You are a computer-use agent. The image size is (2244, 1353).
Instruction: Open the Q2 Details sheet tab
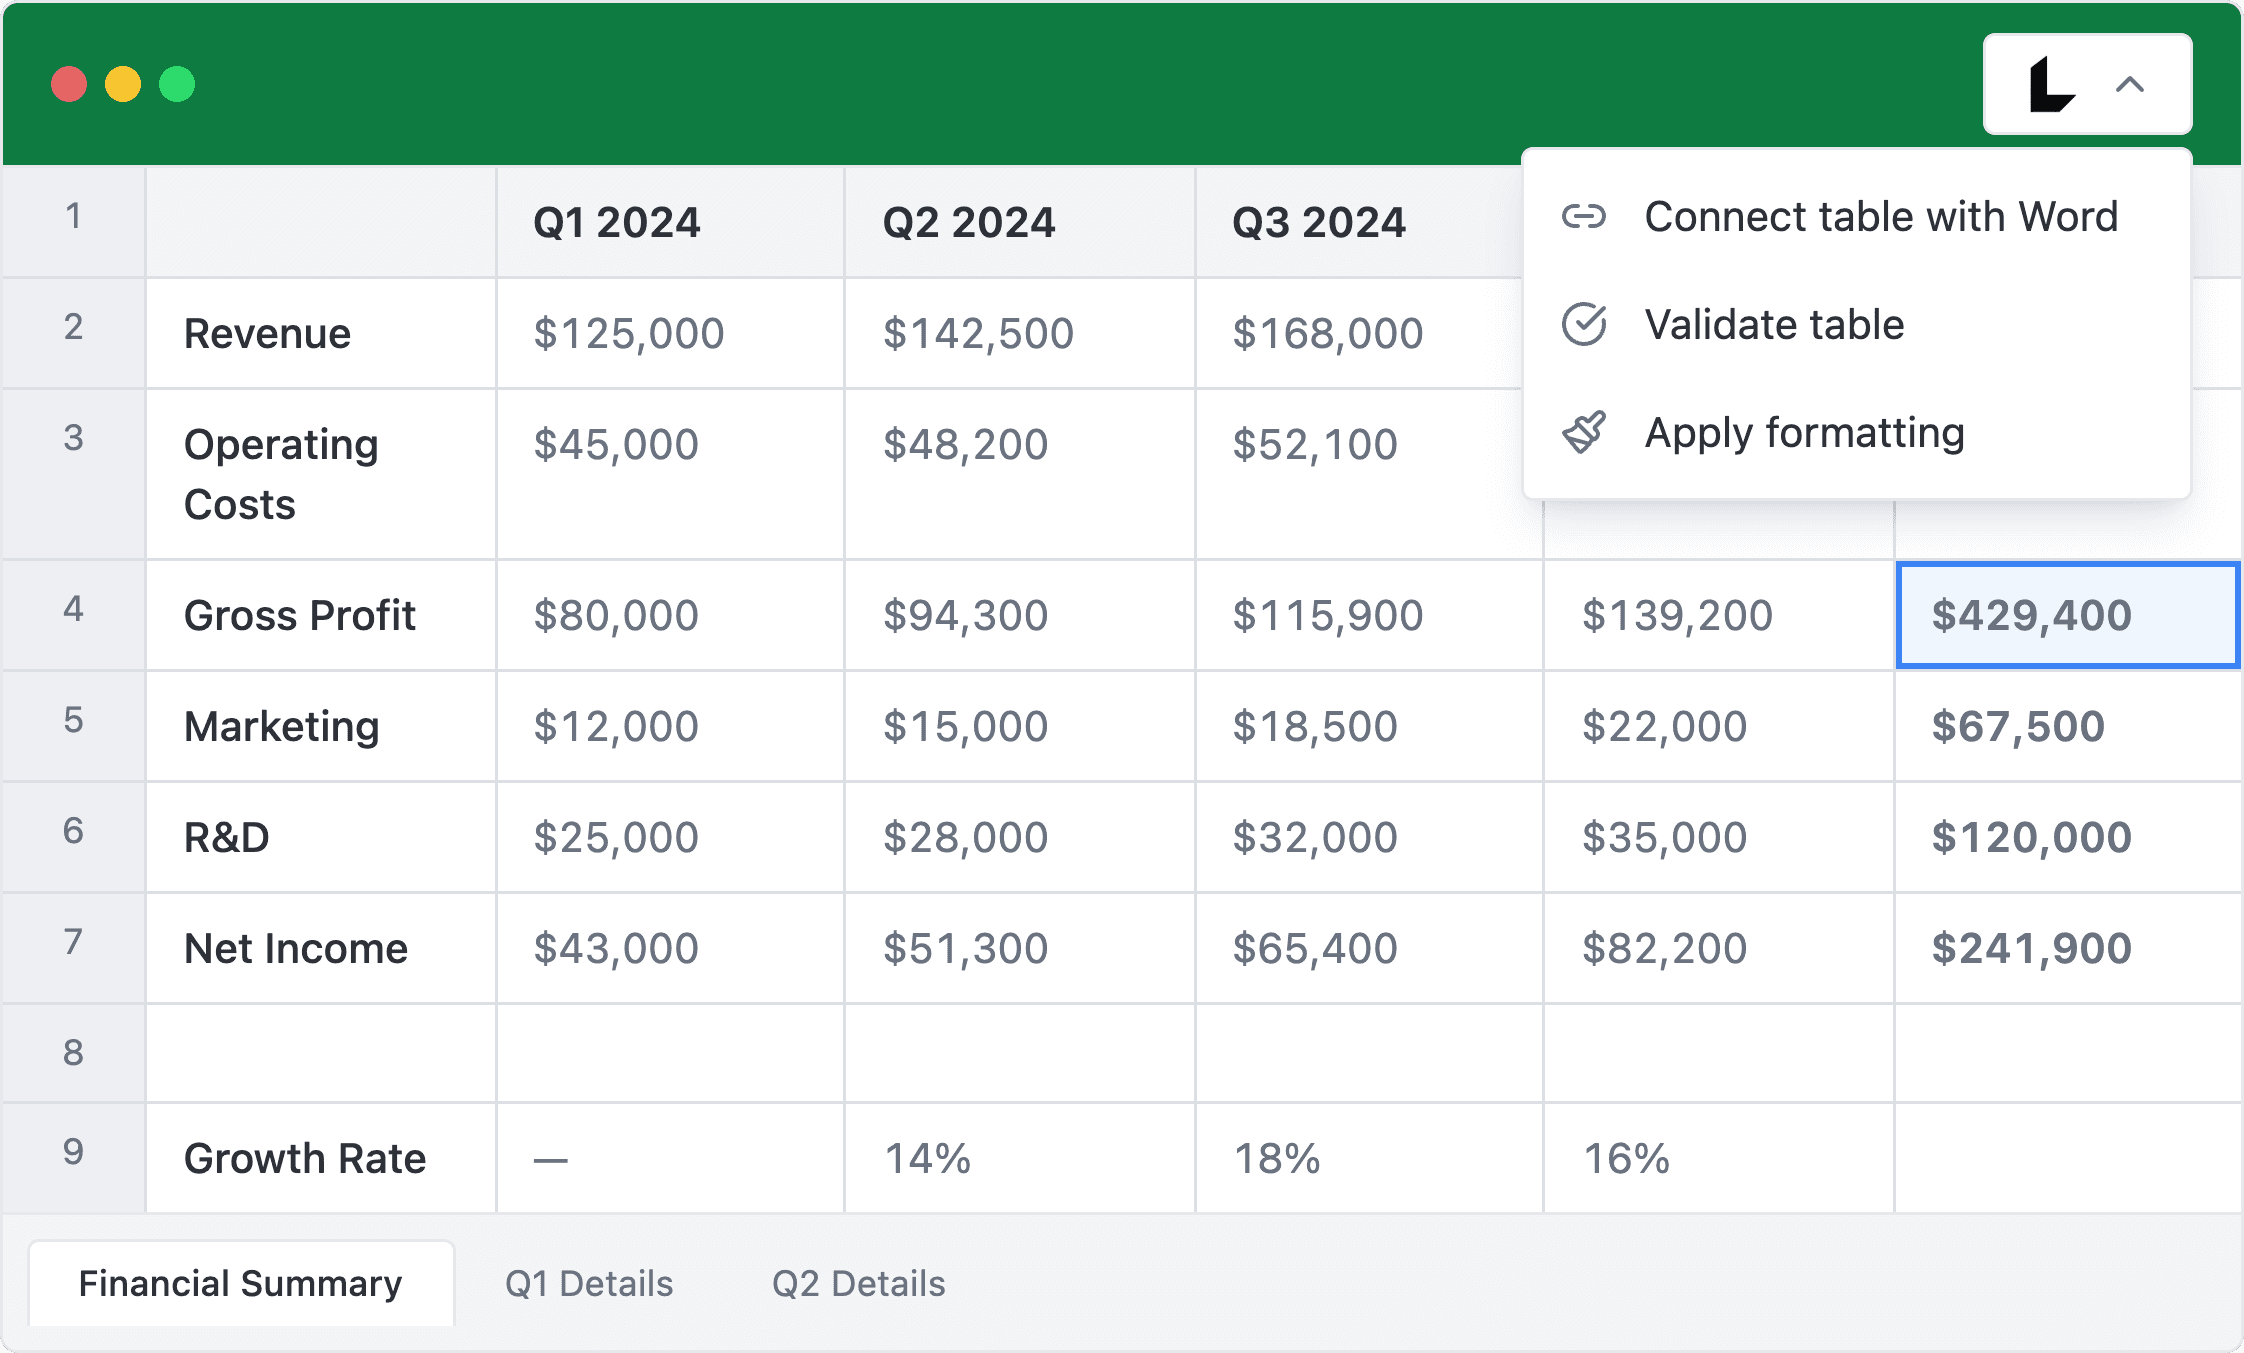click(x=858, y=1283)
